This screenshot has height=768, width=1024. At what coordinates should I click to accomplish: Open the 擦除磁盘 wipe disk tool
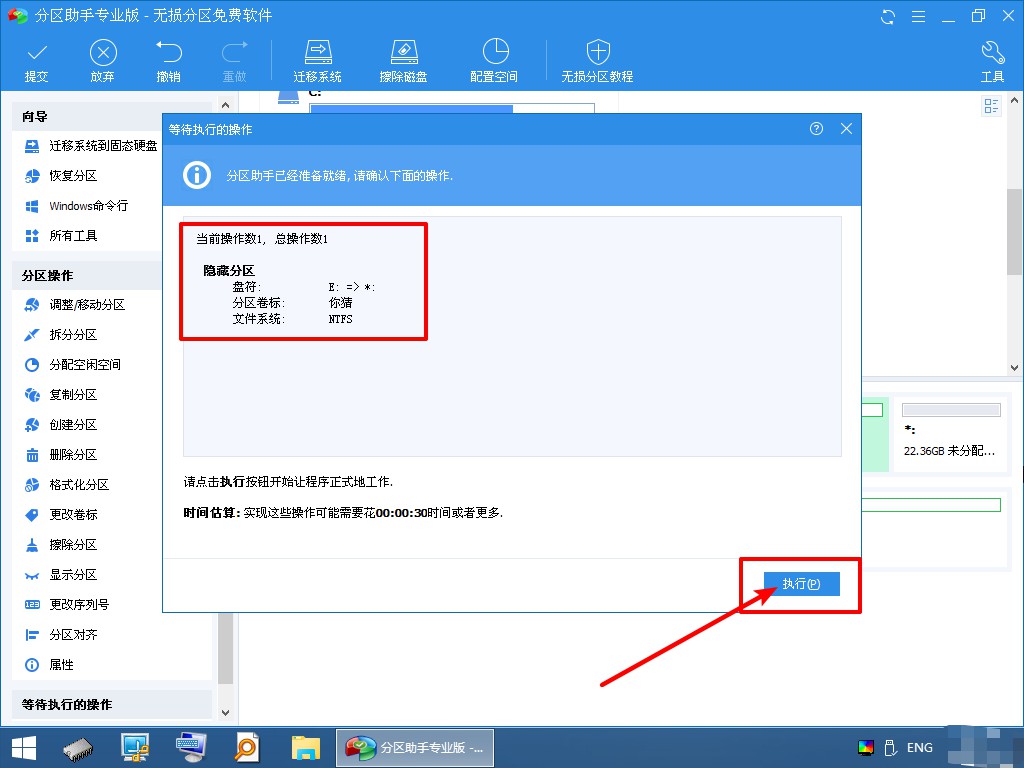tap(404, 61)
